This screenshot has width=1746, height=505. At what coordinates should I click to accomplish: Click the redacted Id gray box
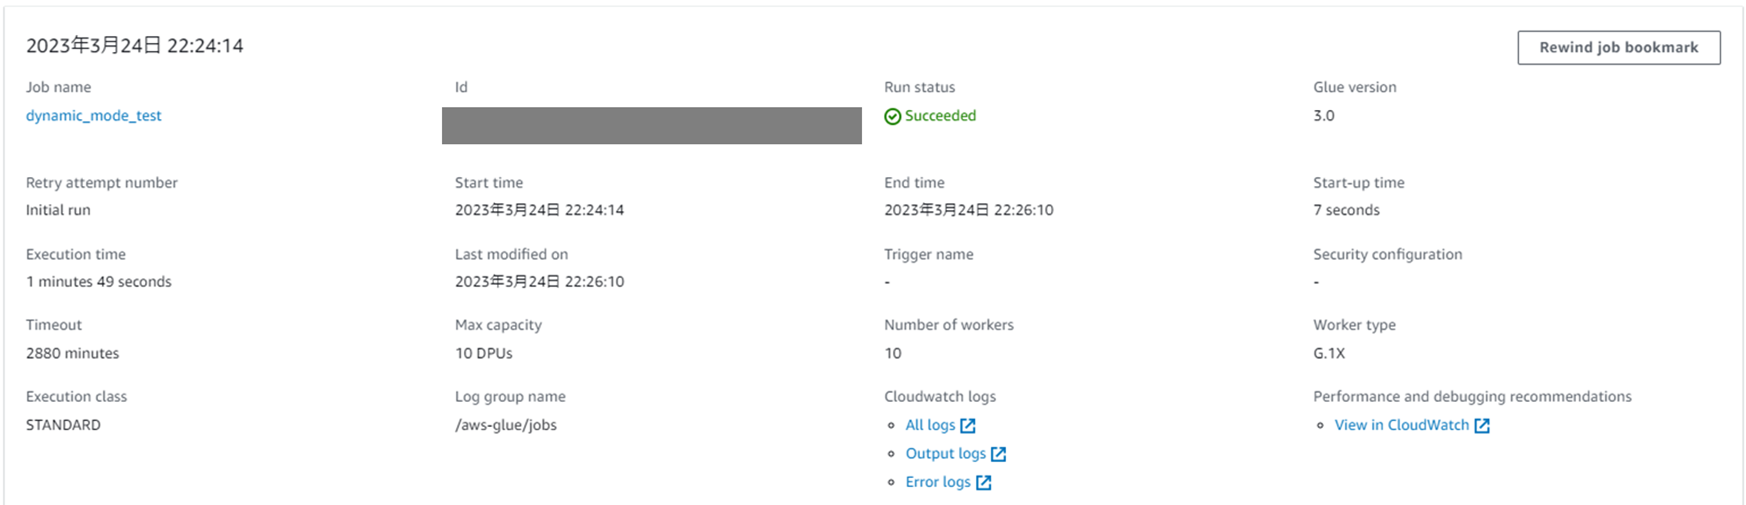(x=652, y=126)
